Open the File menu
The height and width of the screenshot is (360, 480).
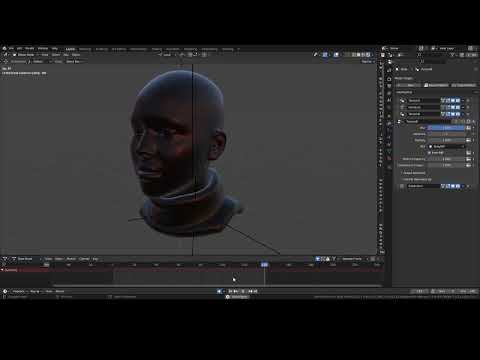point(11,49)
